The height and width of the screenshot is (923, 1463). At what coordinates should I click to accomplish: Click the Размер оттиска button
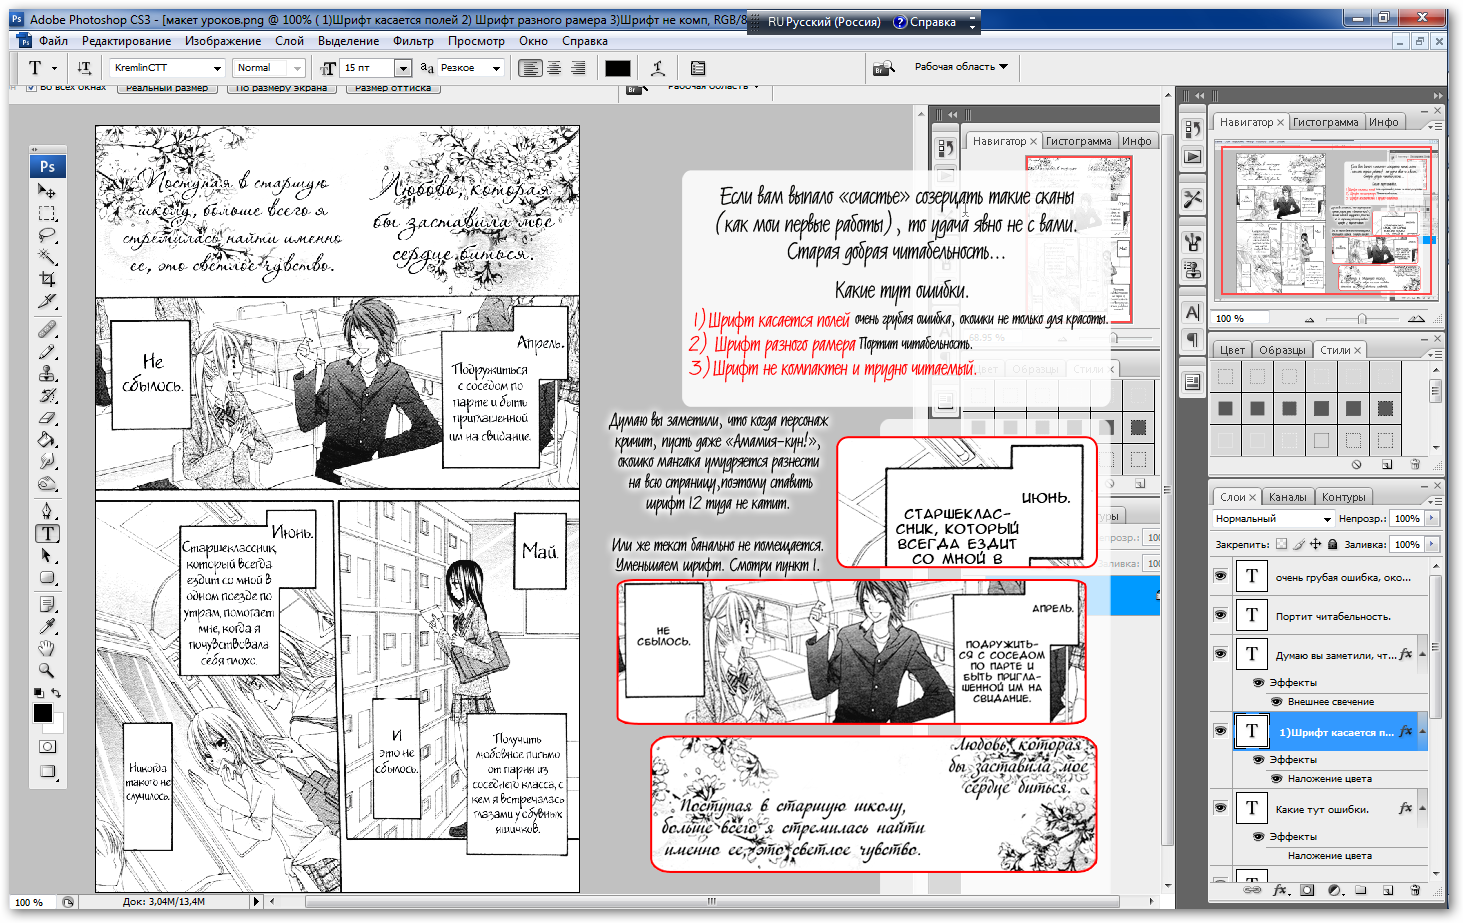tap(393, 88)
